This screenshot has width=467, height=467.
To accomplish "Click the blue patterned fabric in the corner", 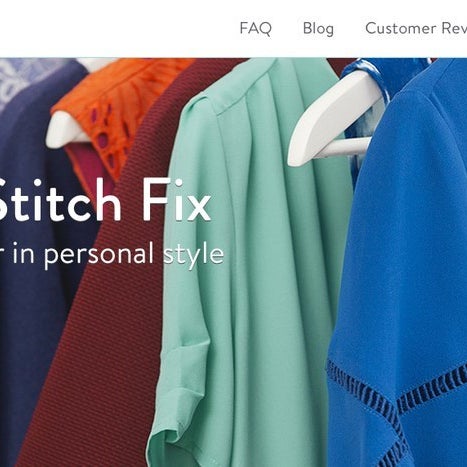I will pyautogui.click(x=20, y=78).
